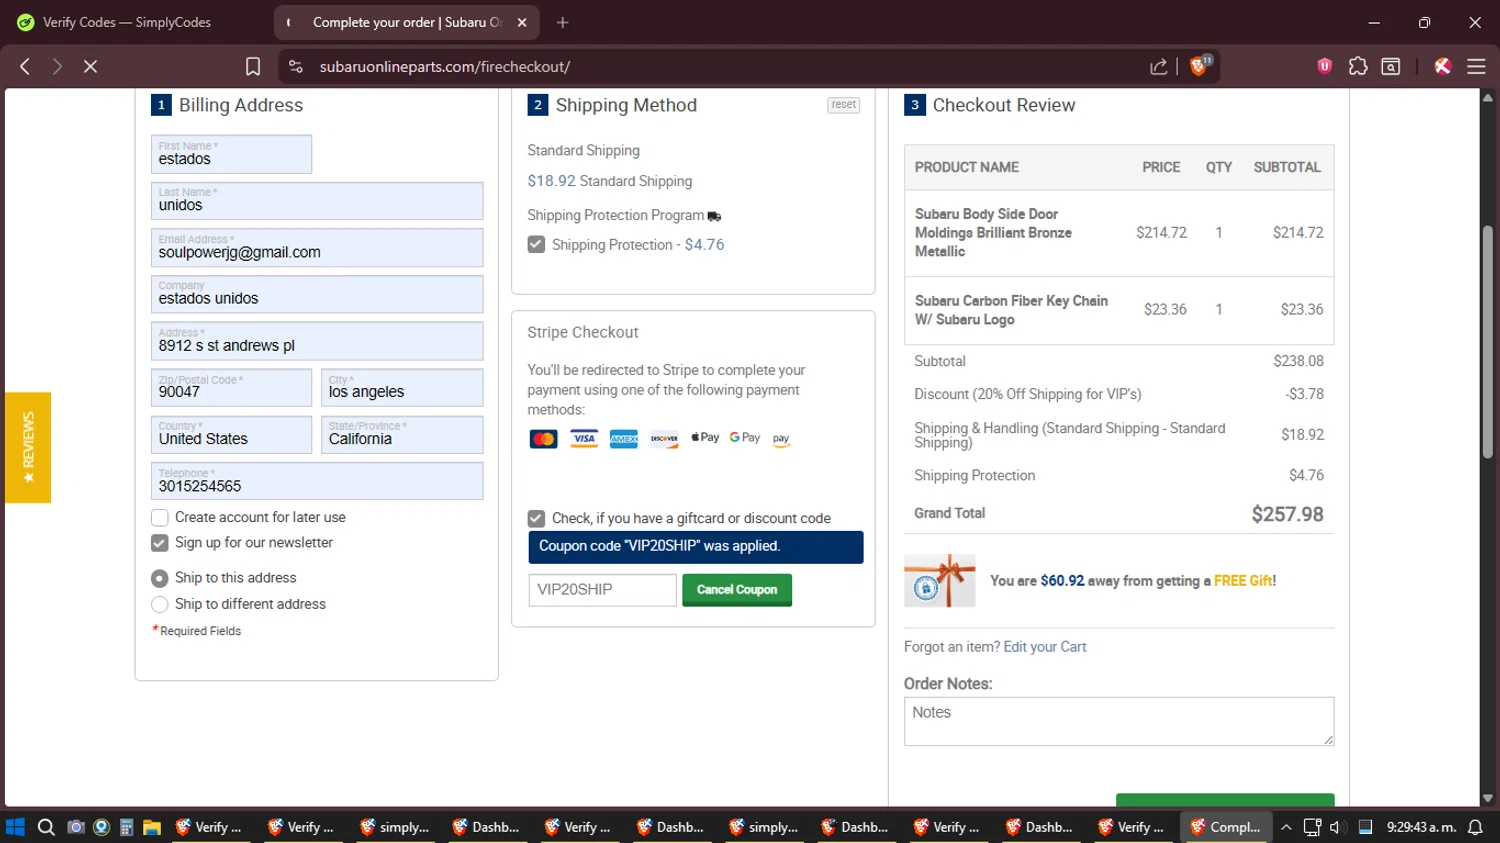The image size is (1500, 843).
Task: Open the tab search window icon
Action: click(x=1391, y=66)
